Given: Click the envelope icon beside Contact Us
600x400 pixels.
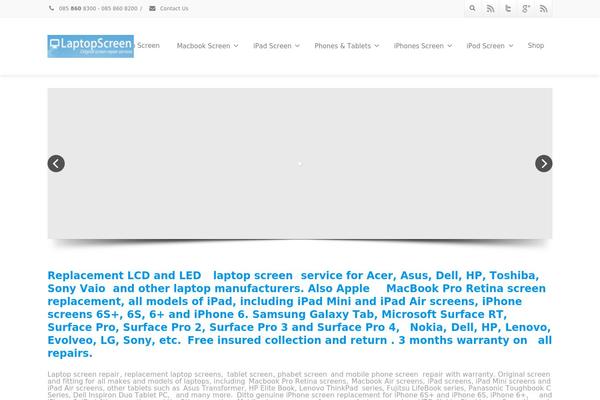Looking at the screenshot, I should [x=152, y=8].
